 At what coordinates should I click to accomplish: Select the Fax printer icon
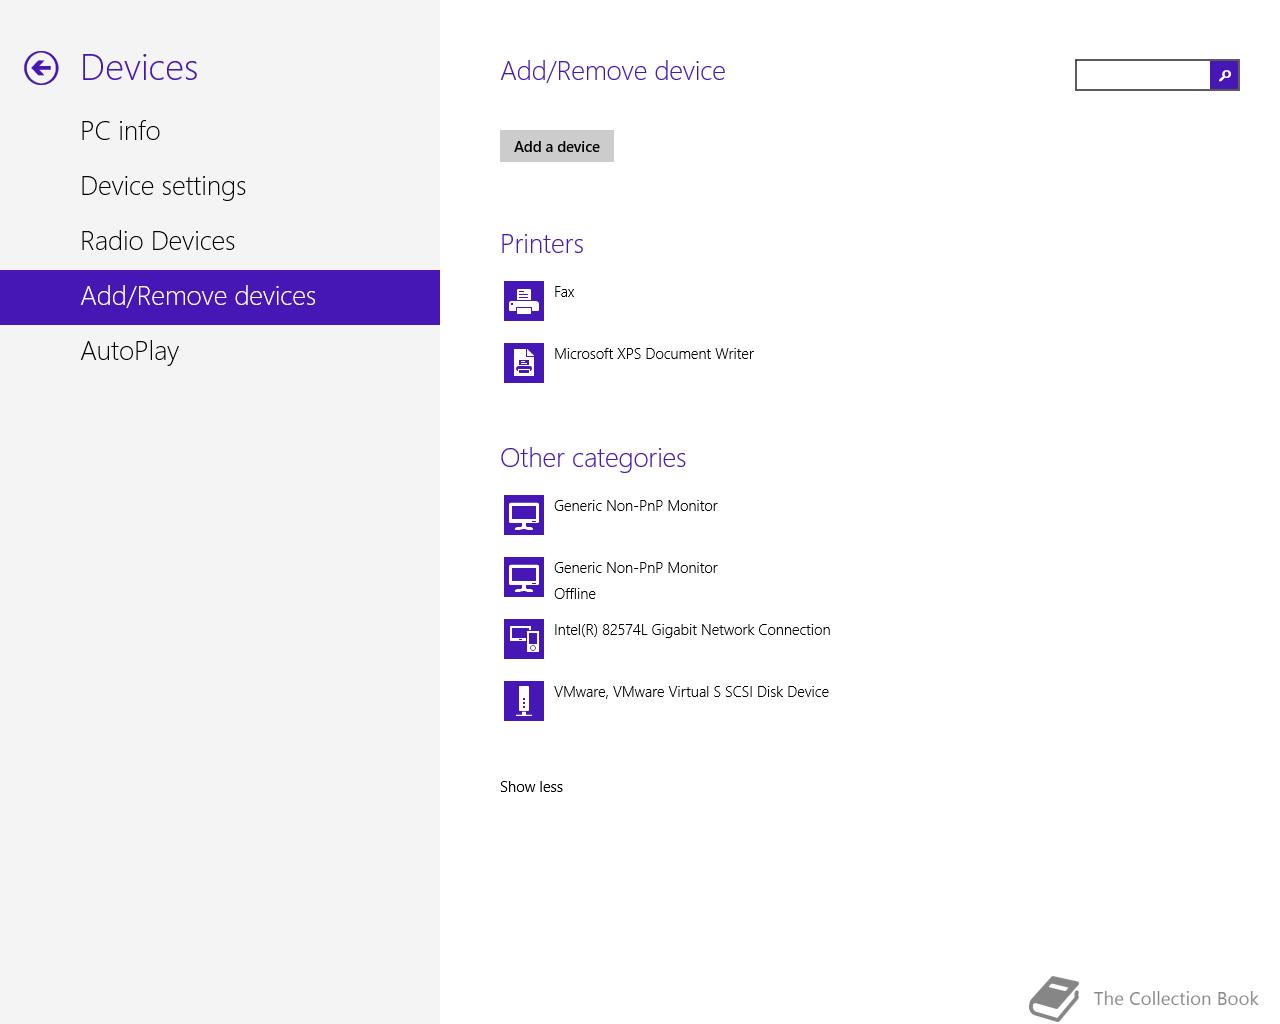[524, 301]
